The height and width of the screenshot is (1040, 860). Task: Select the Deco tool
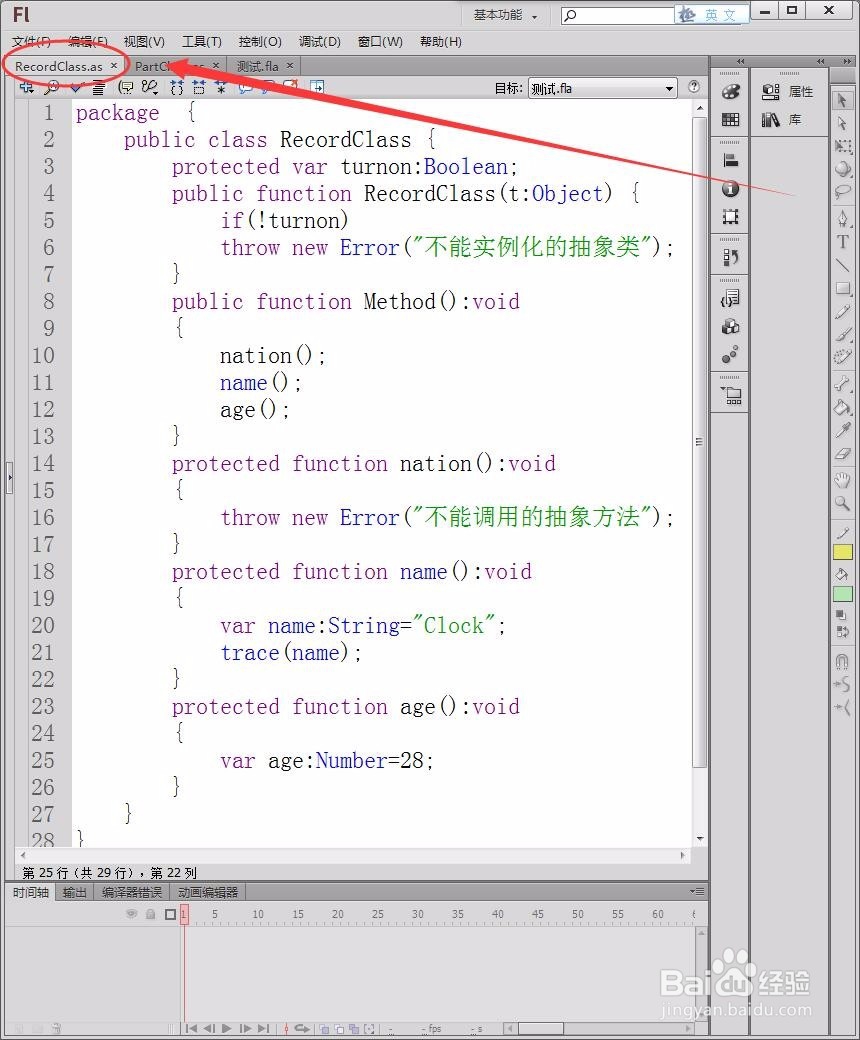coord(842,358)
